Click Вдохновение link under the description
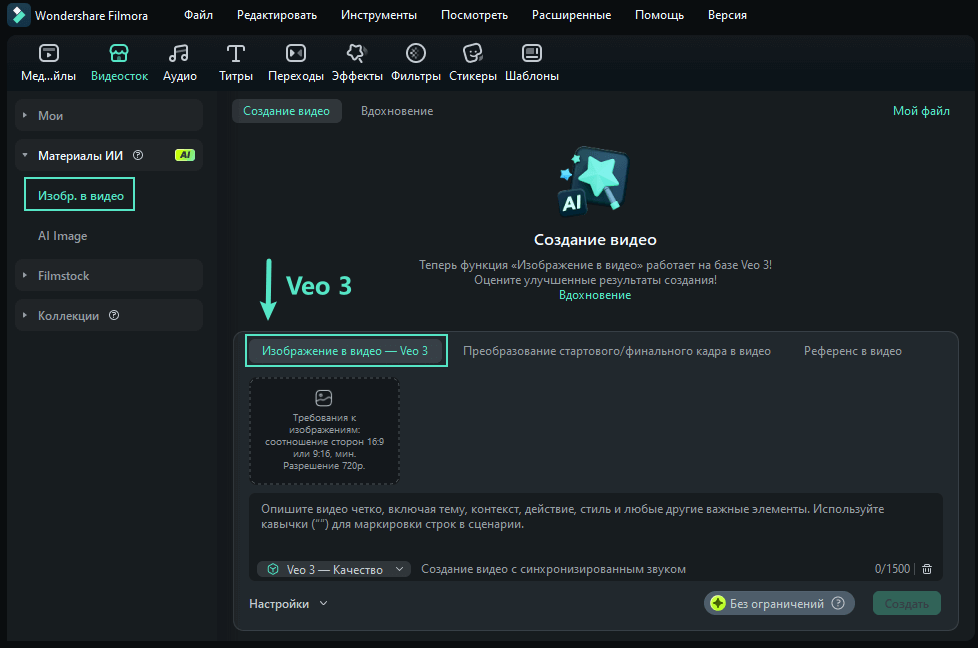The width and height of the screenshot is (978, 648). [594, 295]
